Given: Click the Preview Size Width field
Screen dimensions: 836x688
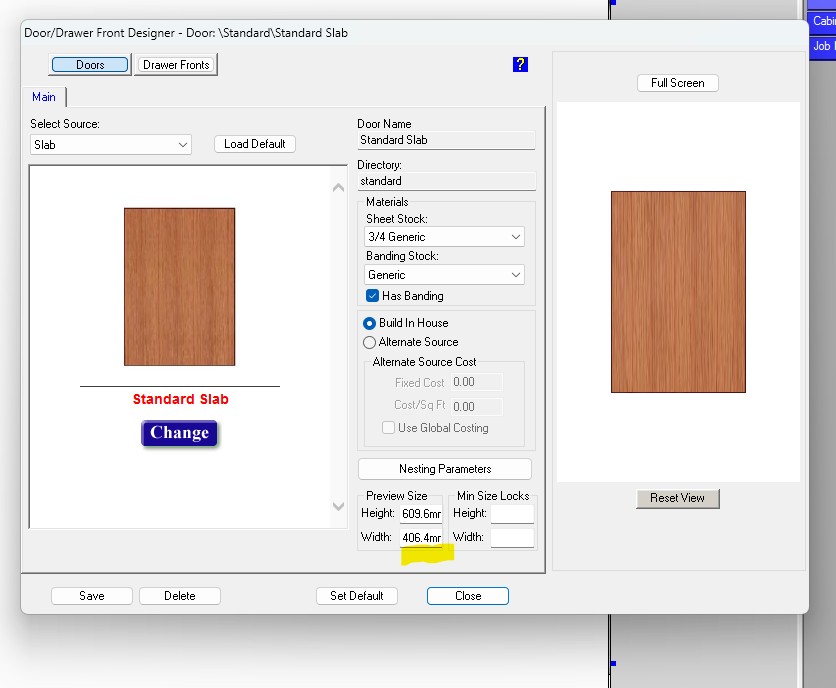Looking at the screenshot, I should pyautogui.click(x=420, y=538).
